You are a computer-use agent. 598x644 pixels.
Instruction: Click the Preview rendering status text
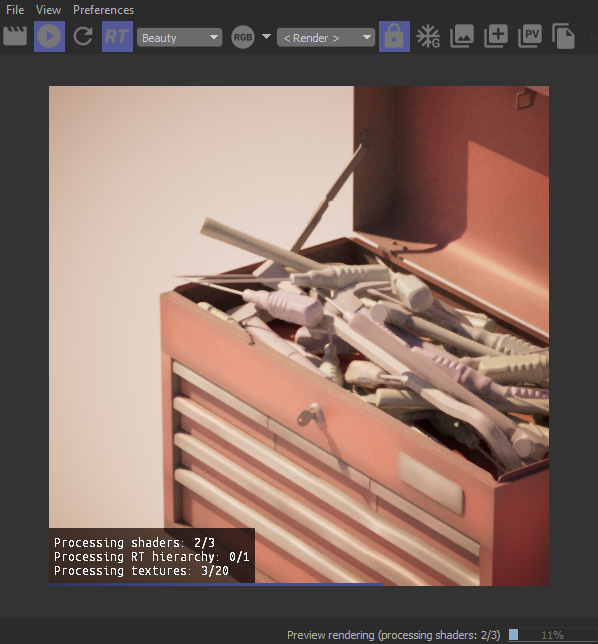[393, 635]
